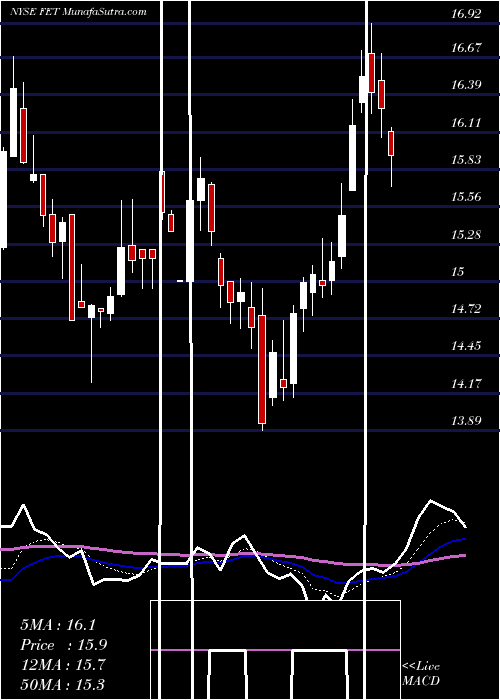
Task: Click the 14.45 price axis label
Action: [x=466, y=346]
